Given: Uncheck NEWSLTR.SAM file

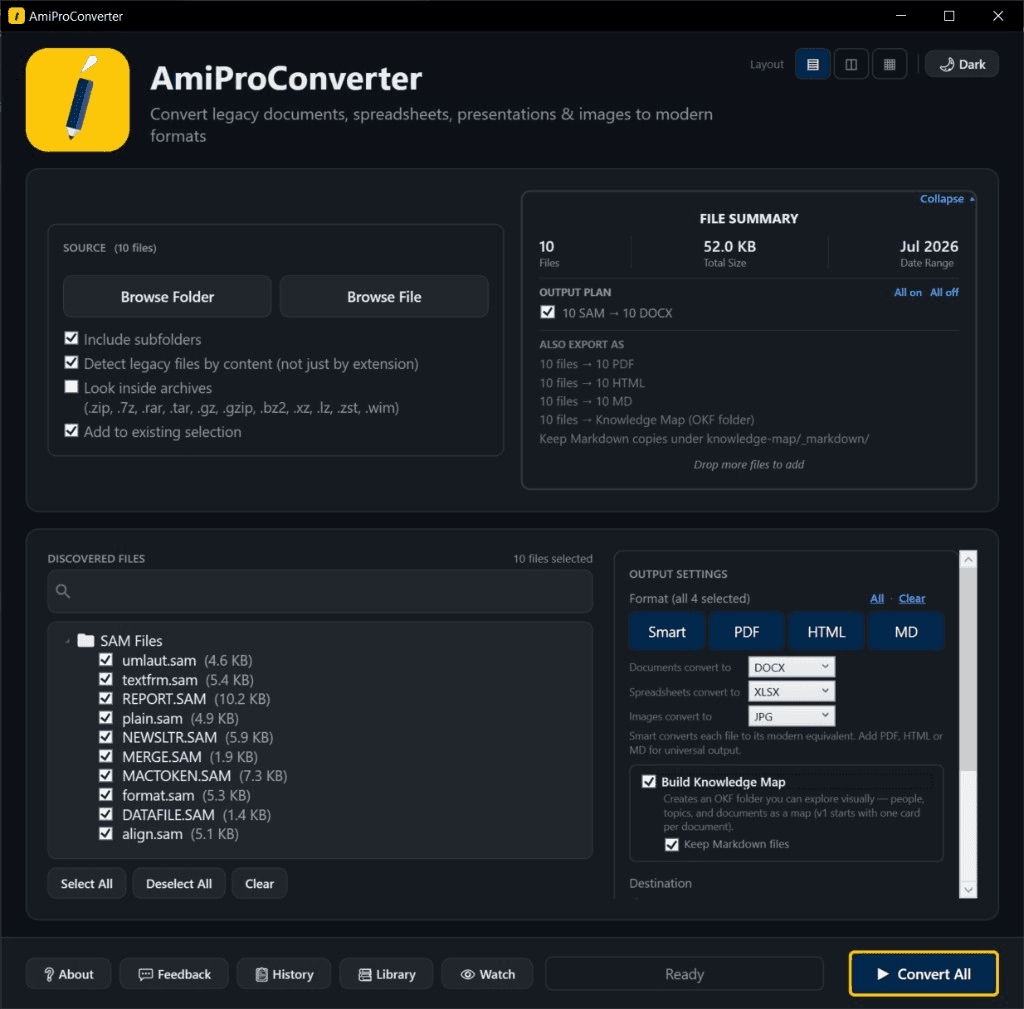Looking at the screenshot, I should point(105,737).
